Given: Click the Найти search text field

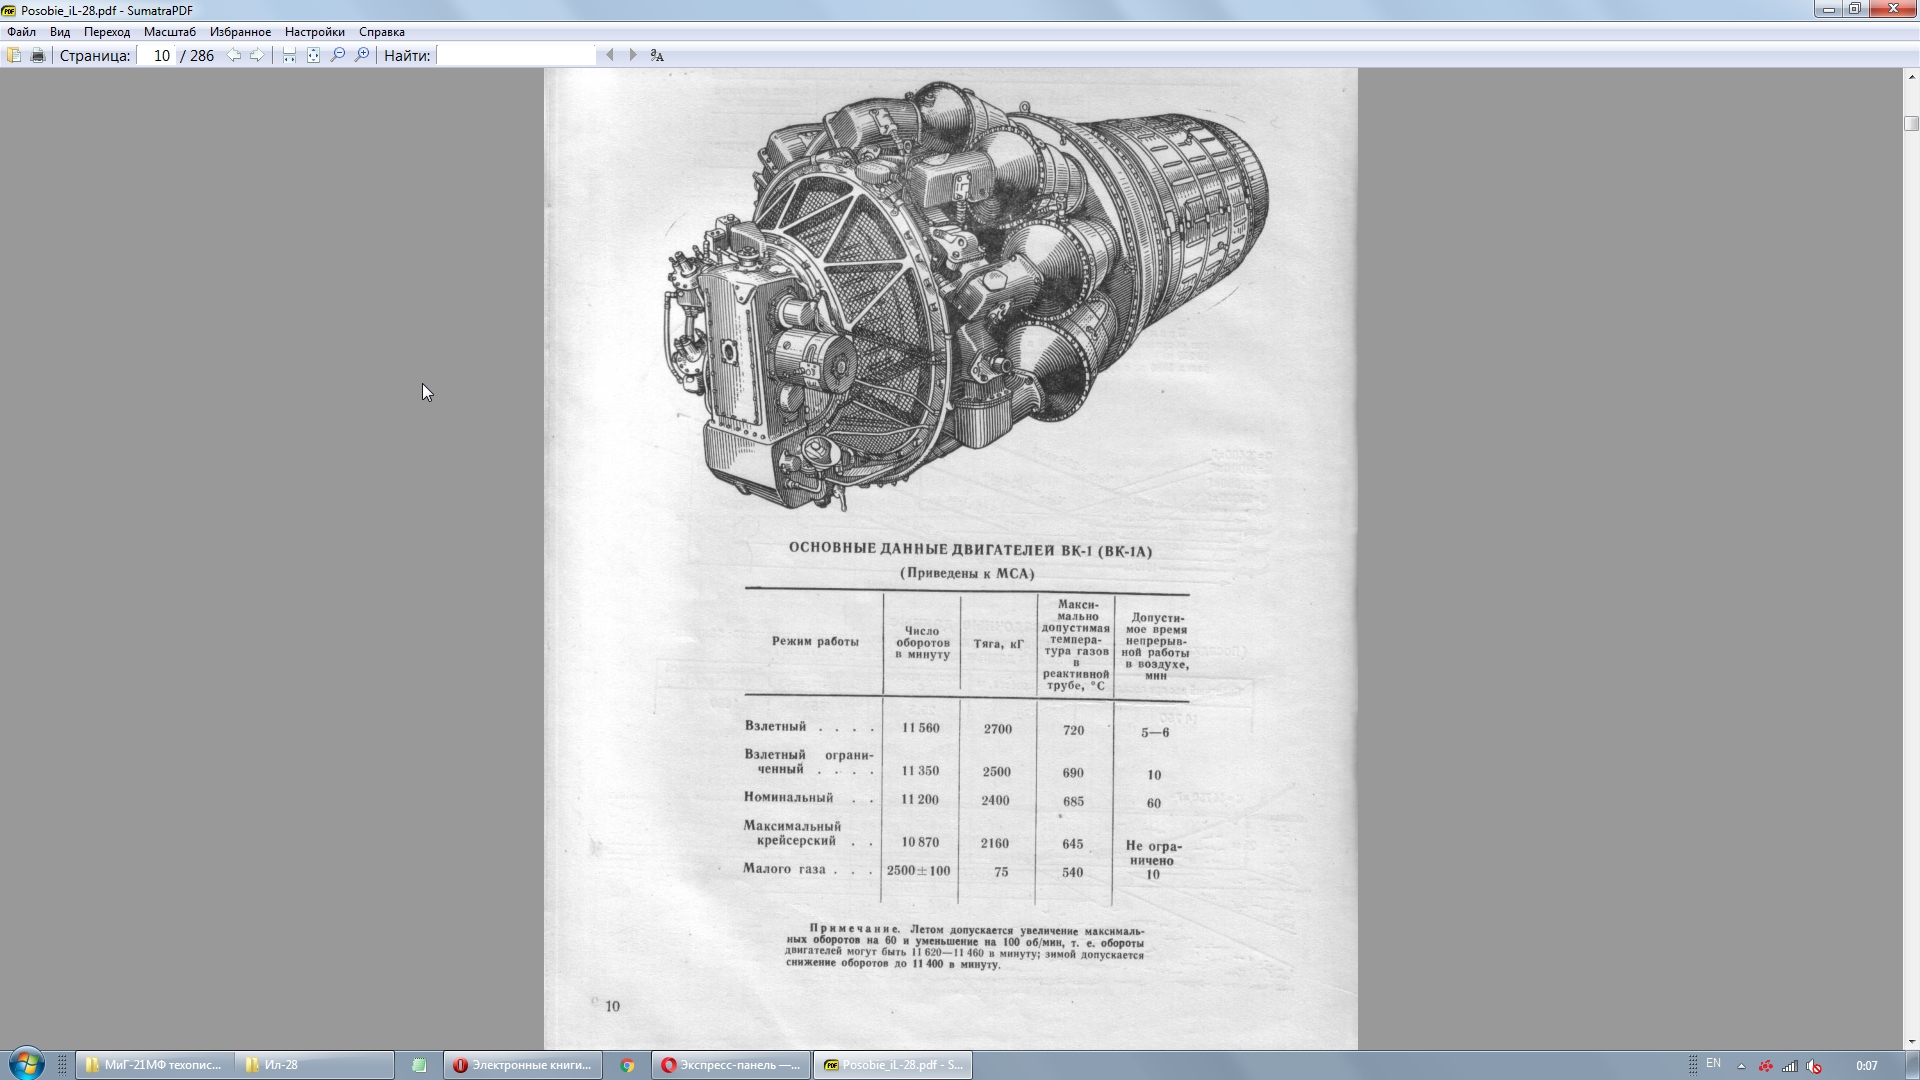Looking at the screenshot, I should point(516,55).
